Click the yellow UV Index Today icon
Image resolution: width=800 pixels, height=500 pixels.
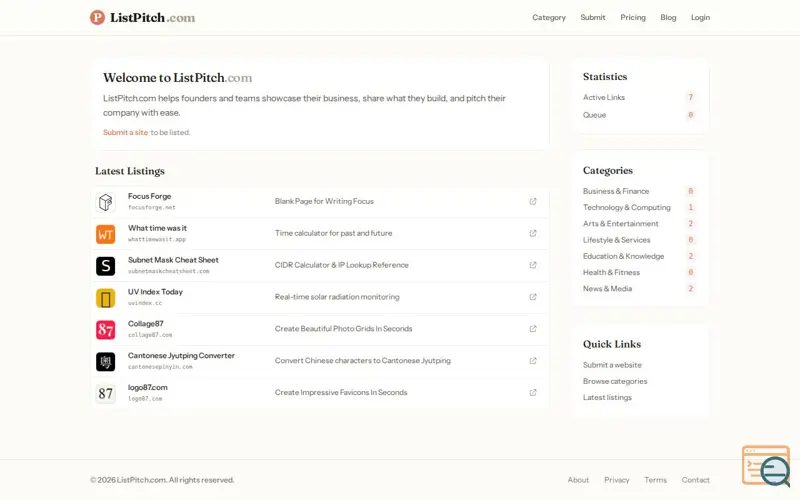click(106, 298)
